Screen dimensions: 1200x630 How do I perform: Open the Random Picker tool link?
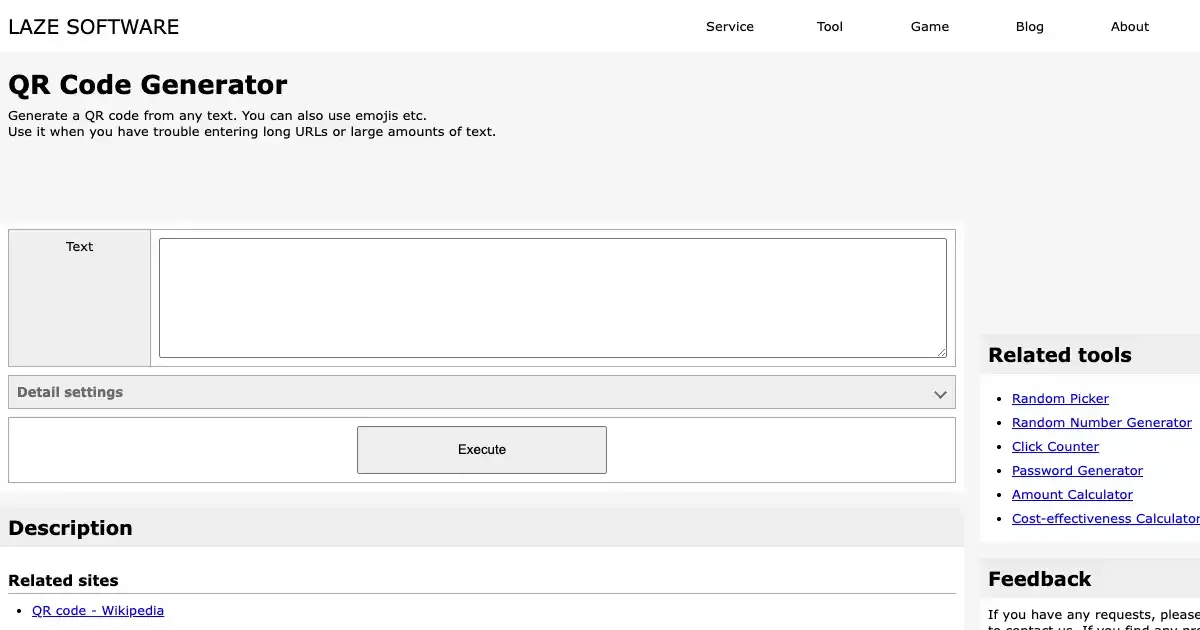click(1060, 399)
